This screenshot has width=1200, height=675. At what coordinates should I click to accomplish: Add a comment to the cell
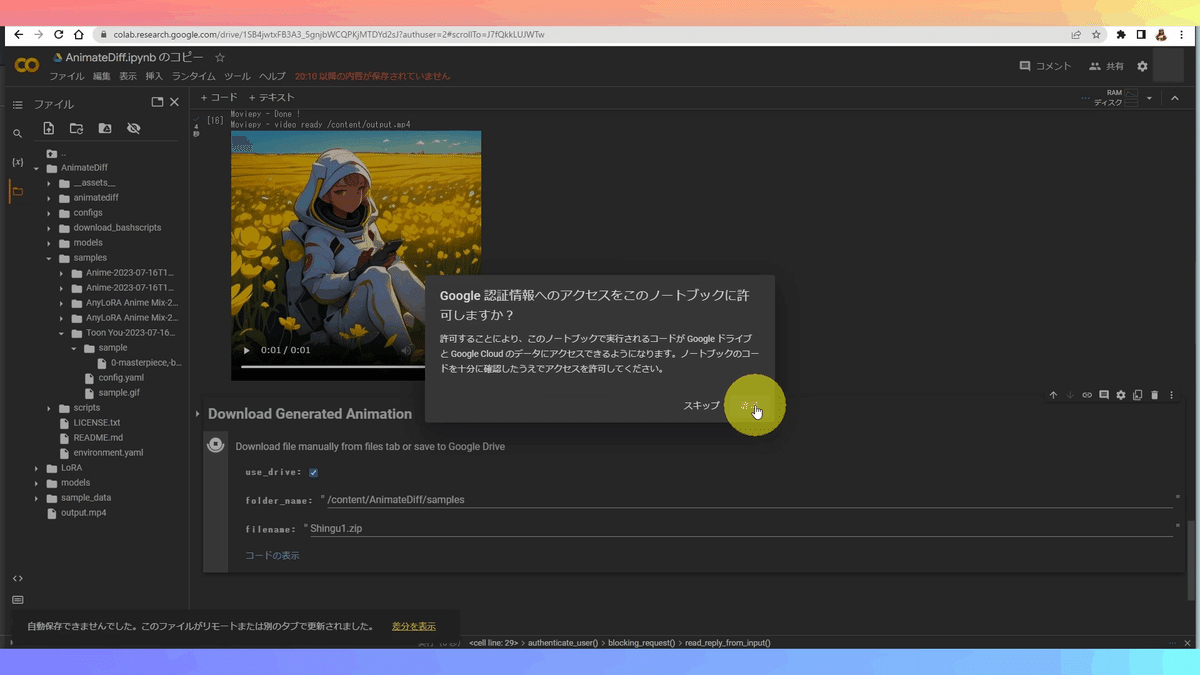(1104, 395)
